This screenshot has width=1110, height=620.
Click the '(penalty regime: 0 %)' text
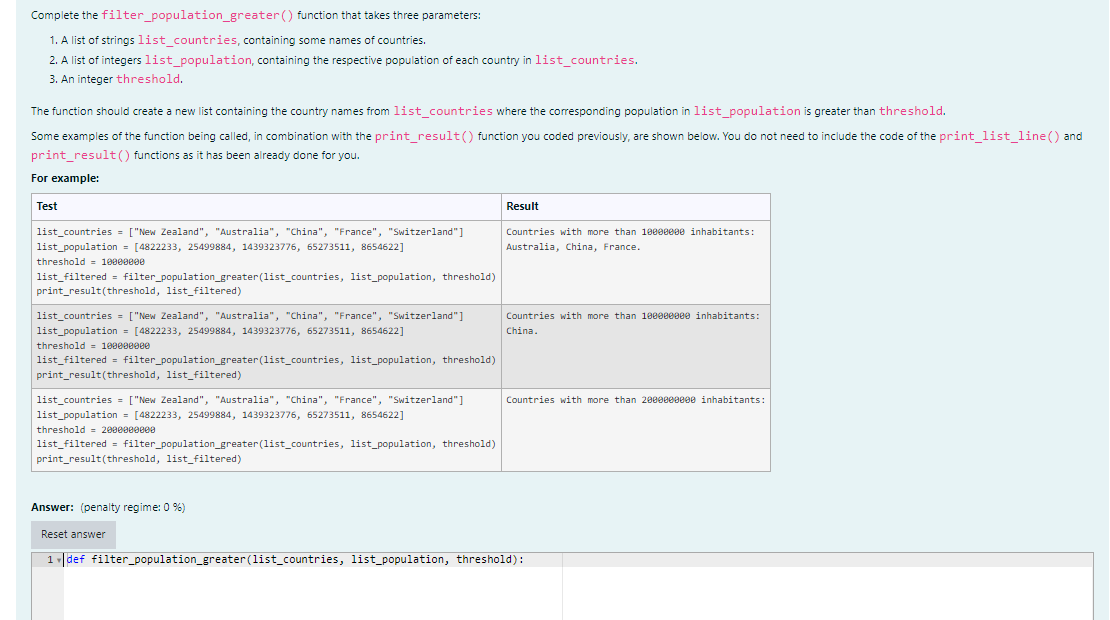tap(133, 507)
